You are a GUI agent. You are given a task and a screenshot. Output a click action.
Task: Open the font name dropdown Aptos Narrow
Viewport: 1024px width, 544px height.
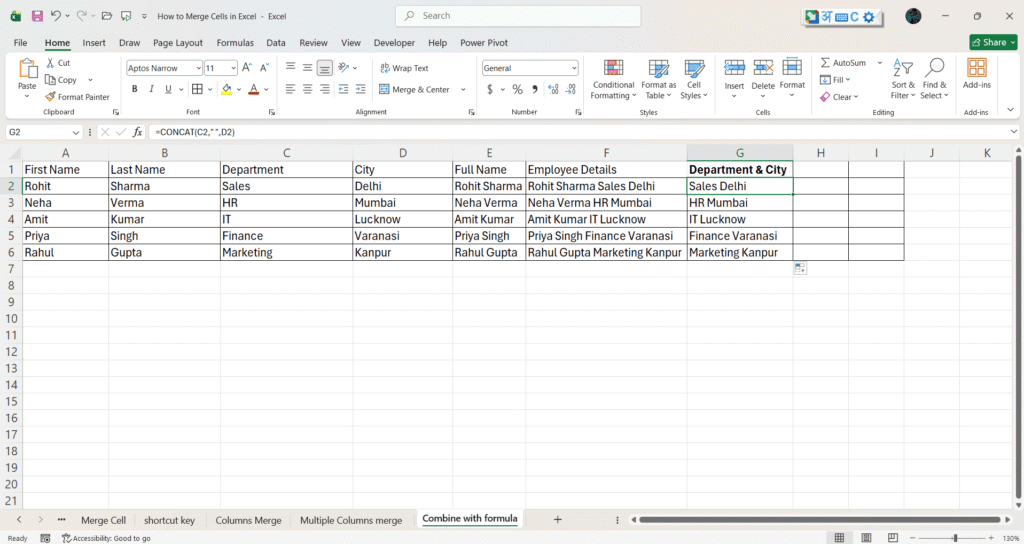click(198, 68)
